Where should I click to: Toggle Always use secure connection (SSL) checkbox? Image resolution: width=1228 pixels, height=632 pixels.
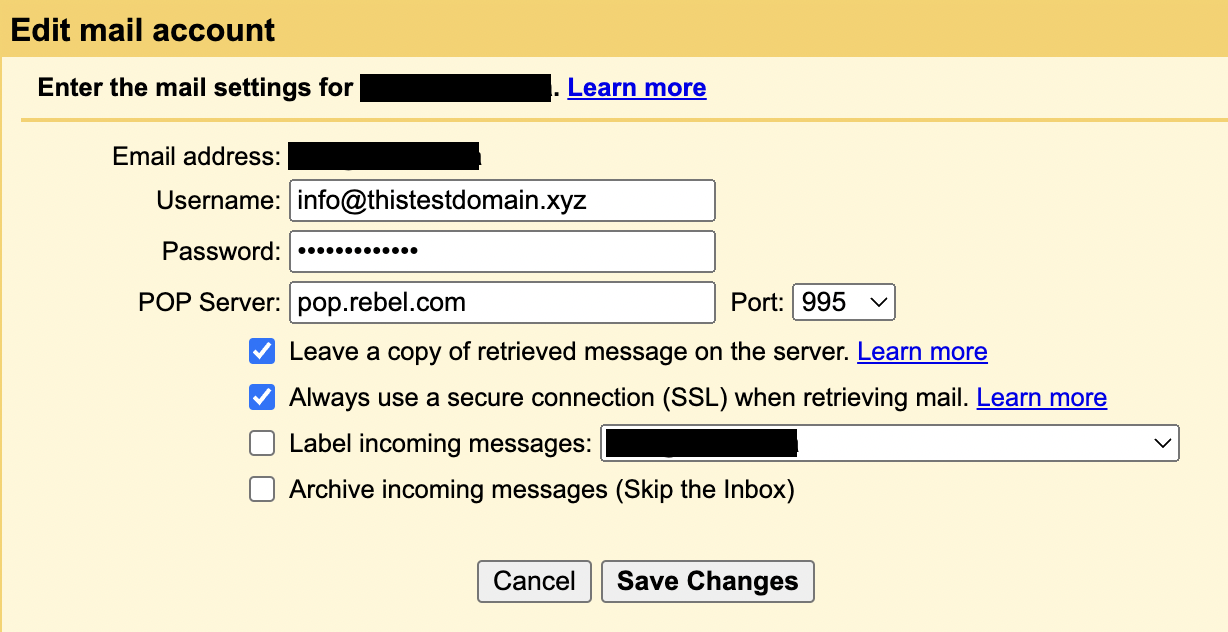pos(262,397)
